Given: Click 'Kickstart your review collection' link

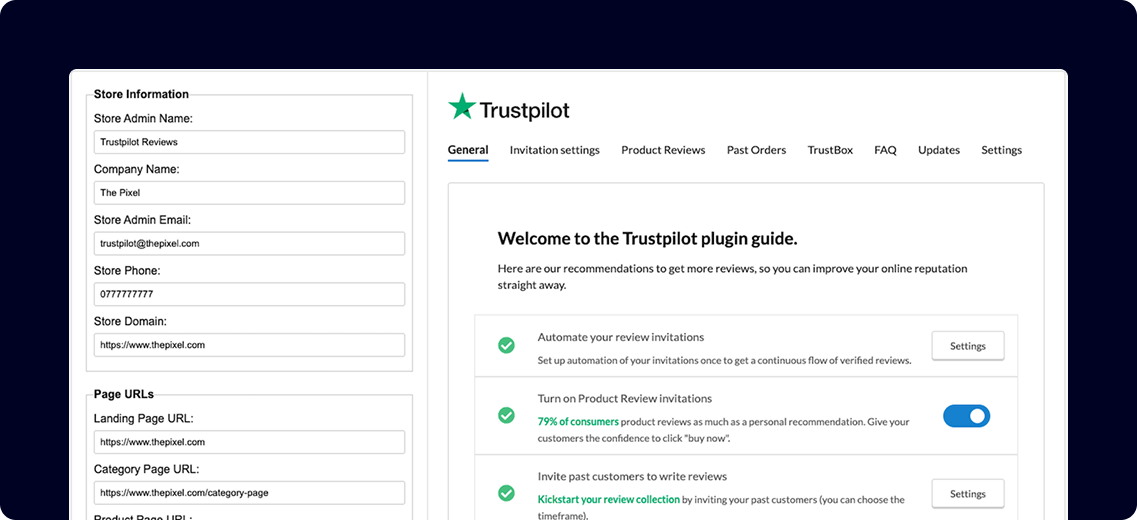Looking at the screenshot, I should pyautogui.click(x=609, y=499).
